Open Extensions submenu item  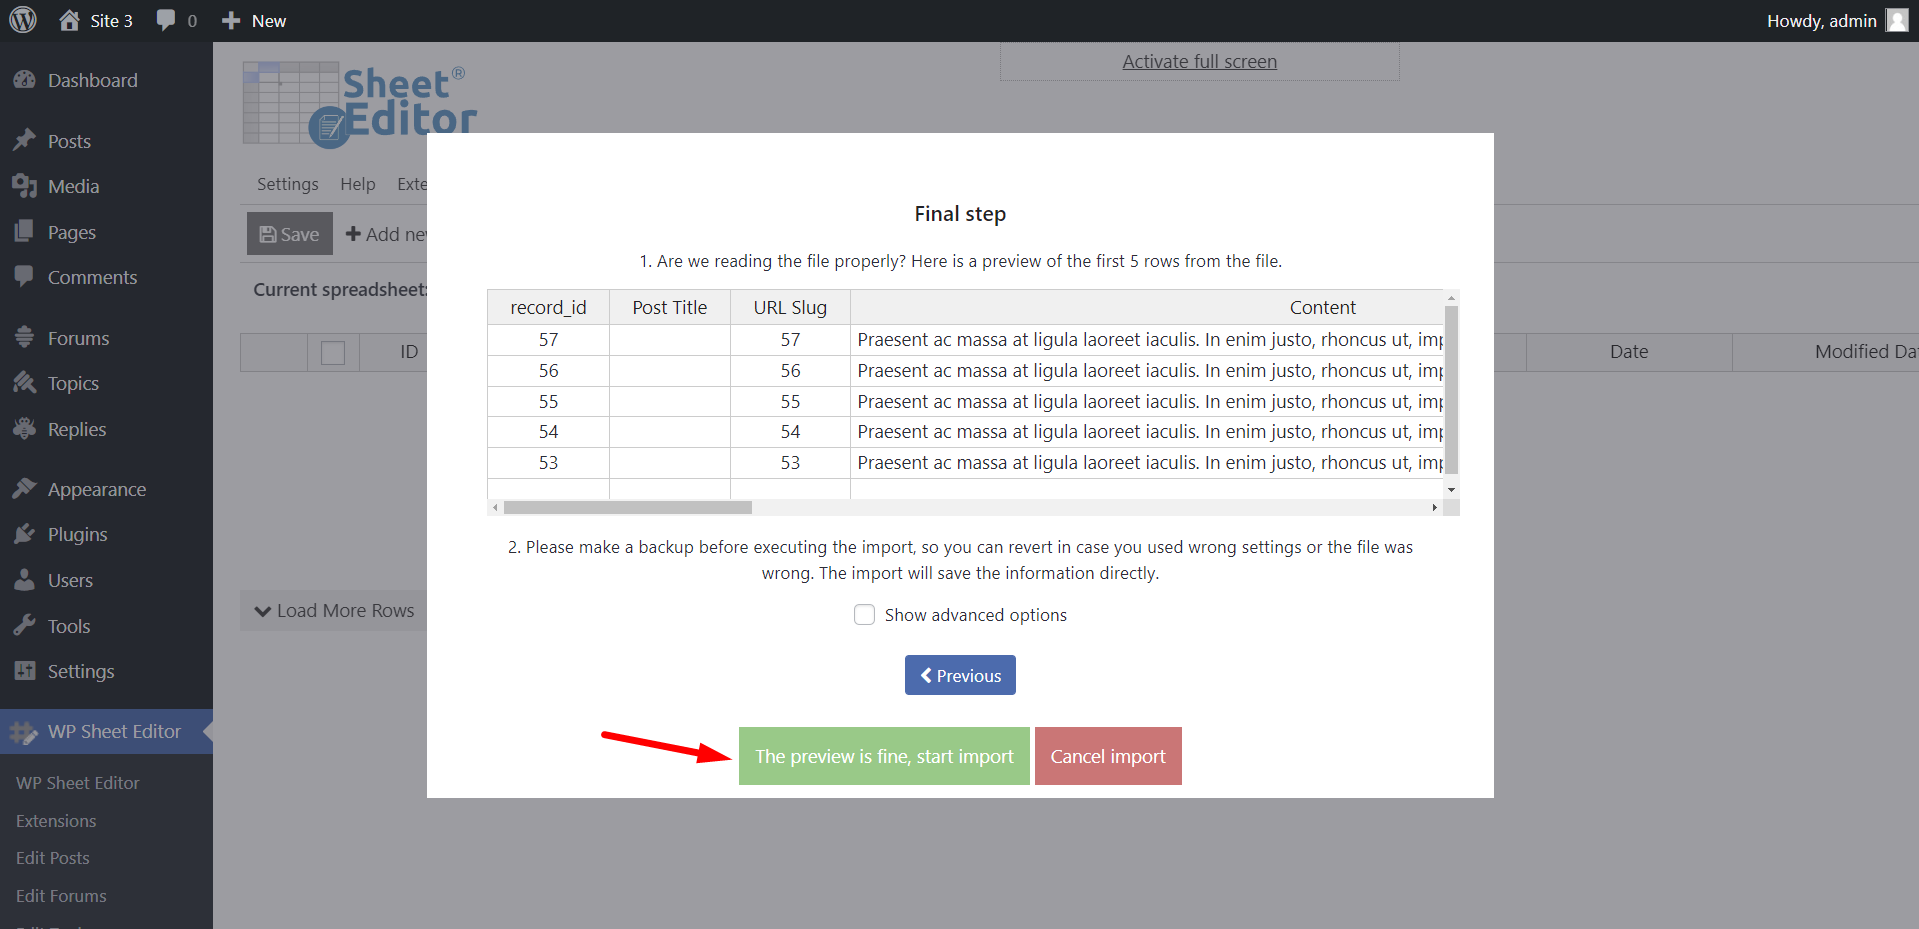pyautogui.click(x=56, y=821)
